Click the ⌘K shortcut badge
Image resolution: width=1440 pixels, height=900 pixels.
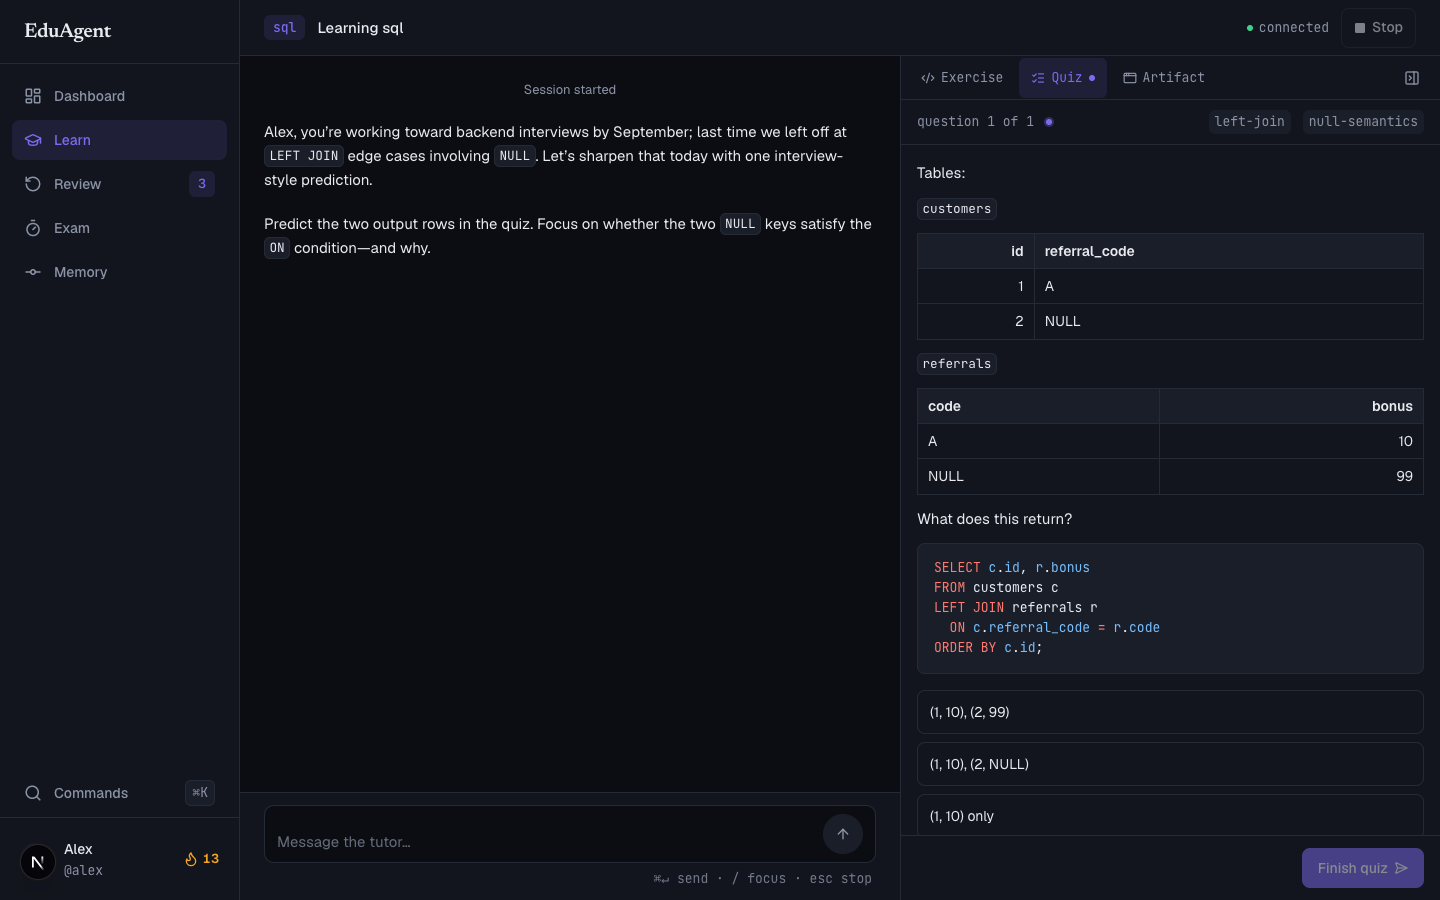pyautogui.click(x=200, y=793)
